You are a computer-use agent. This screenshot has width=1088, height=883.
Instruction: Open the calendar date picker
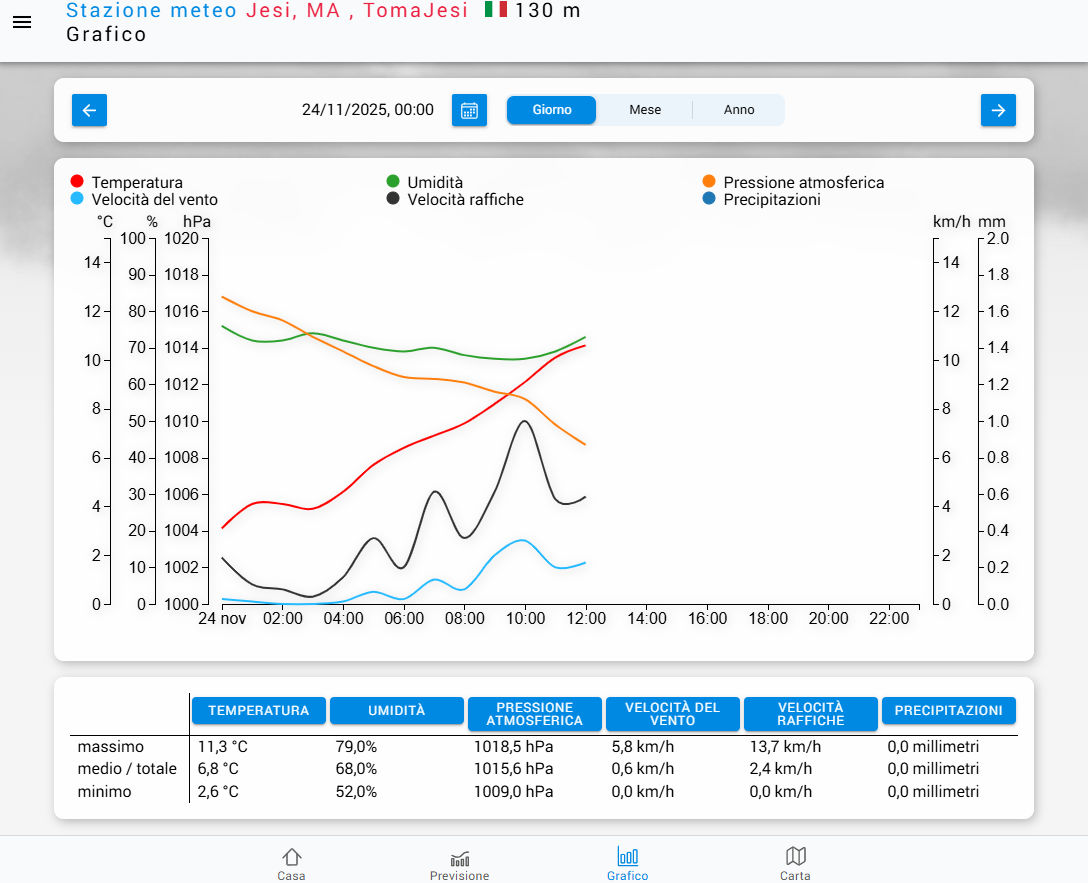469,110
